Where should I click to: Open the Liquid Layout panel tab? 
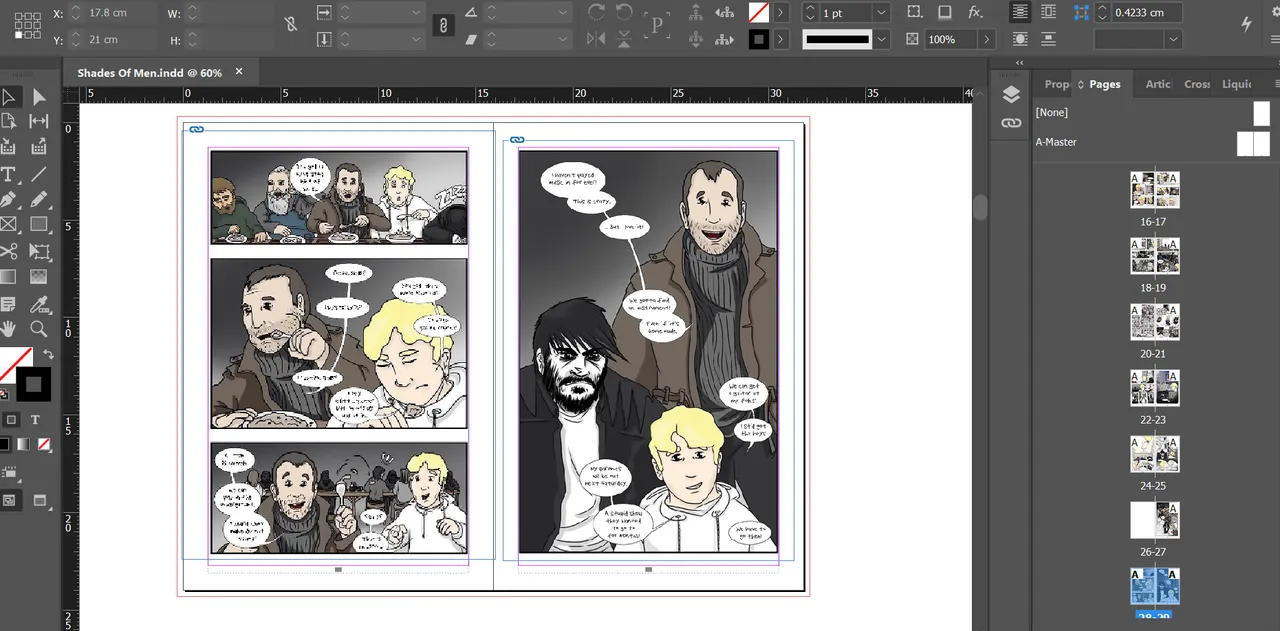(x=1236, y=84)
